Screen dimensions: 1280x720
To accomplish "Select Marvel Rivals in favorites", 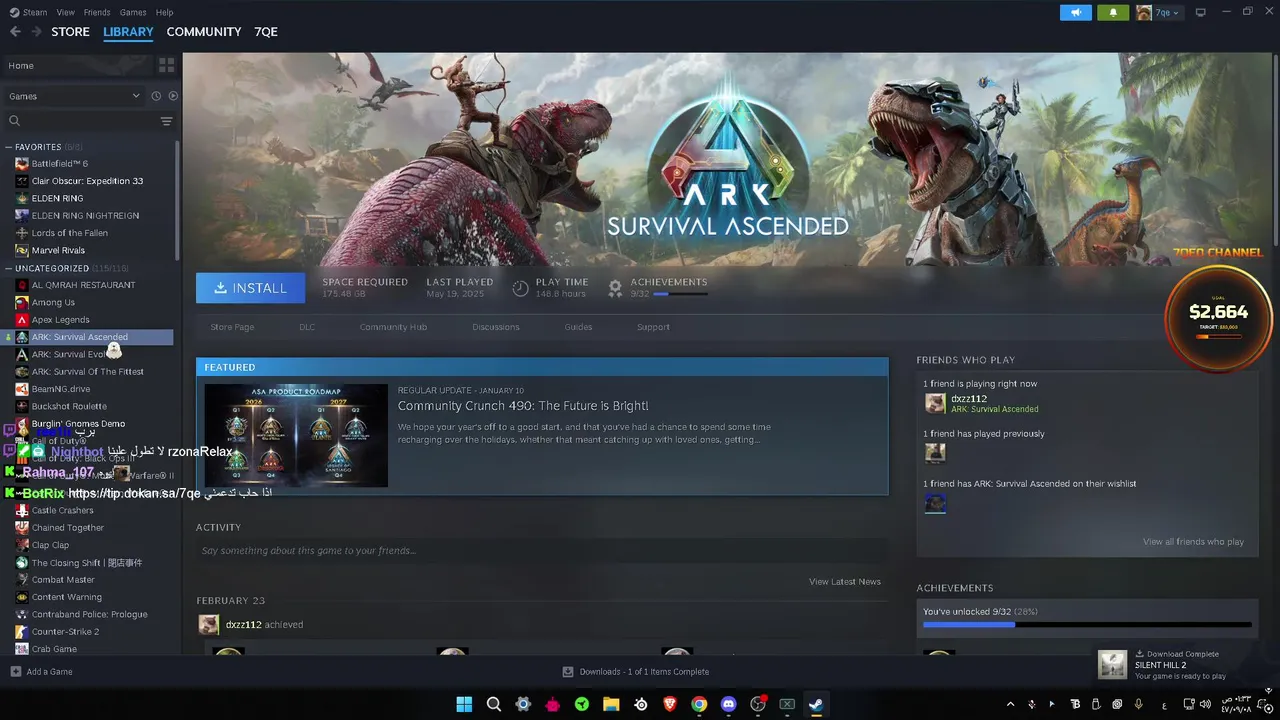I will (x=58, y=250).
